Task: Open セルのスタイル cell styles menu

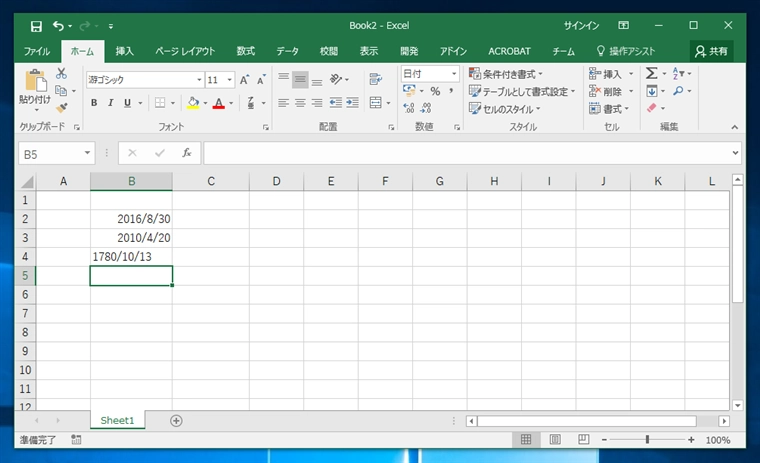Action: [x=505, y=109]
